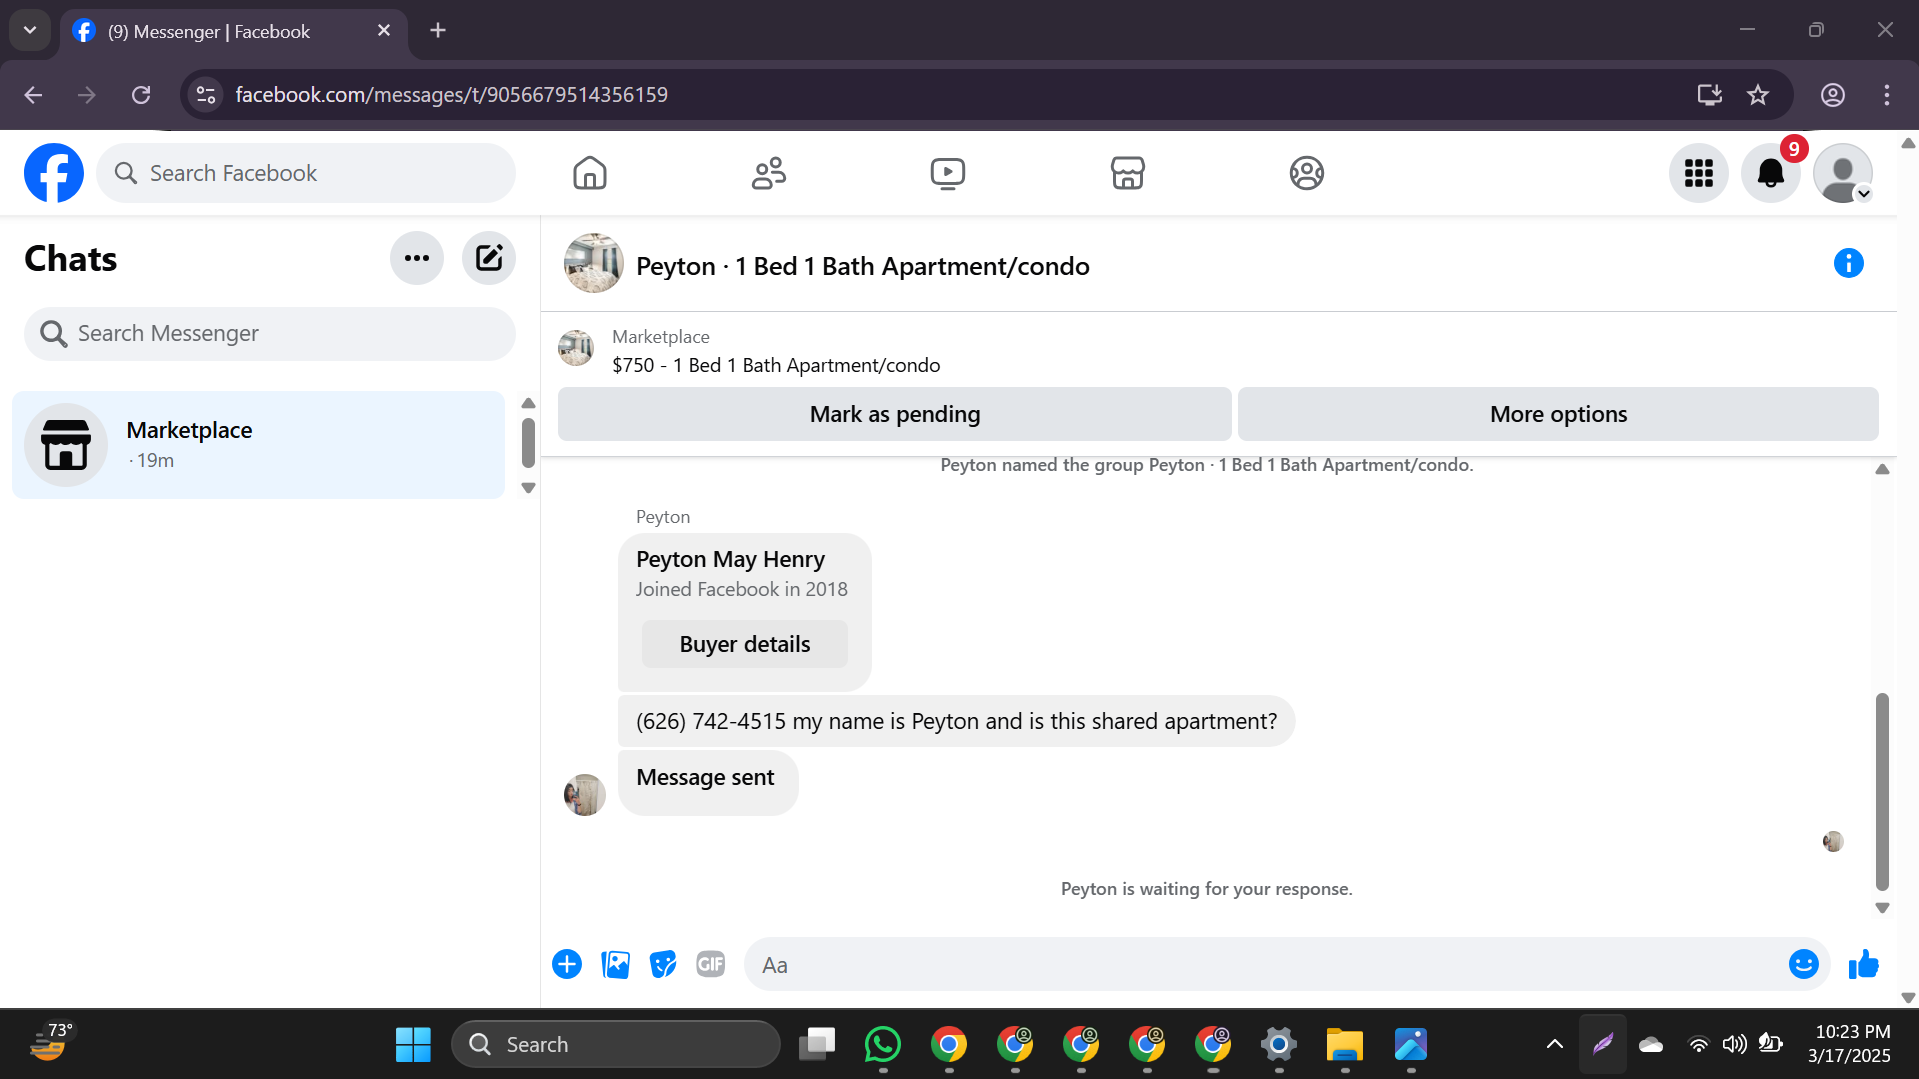The image size is (1919, 1079).
Task: Click the Facebook logo
Action: click(54, 173)
